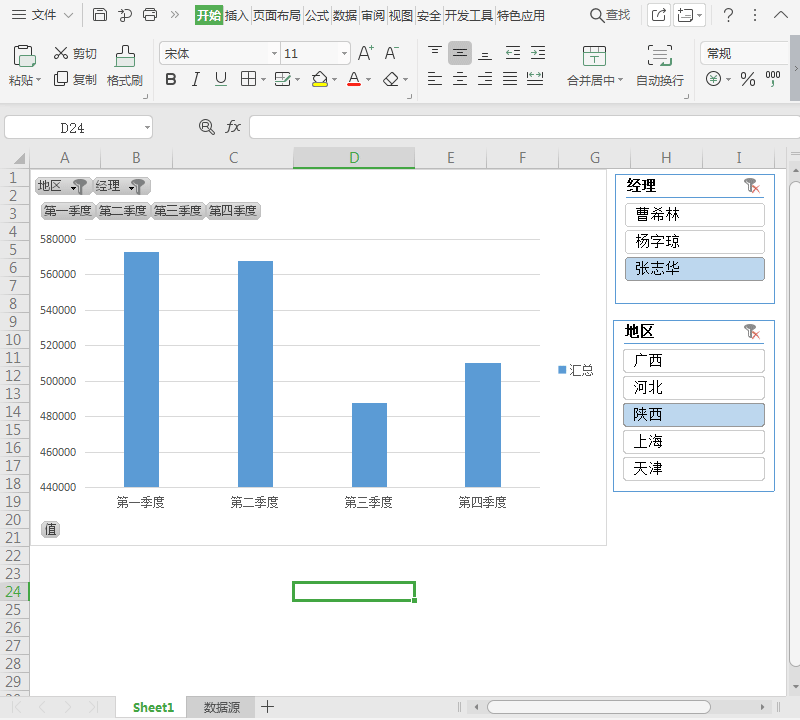Expand Merge and Center dropdown arrow
800x720 pixels.
click(620, 80)
